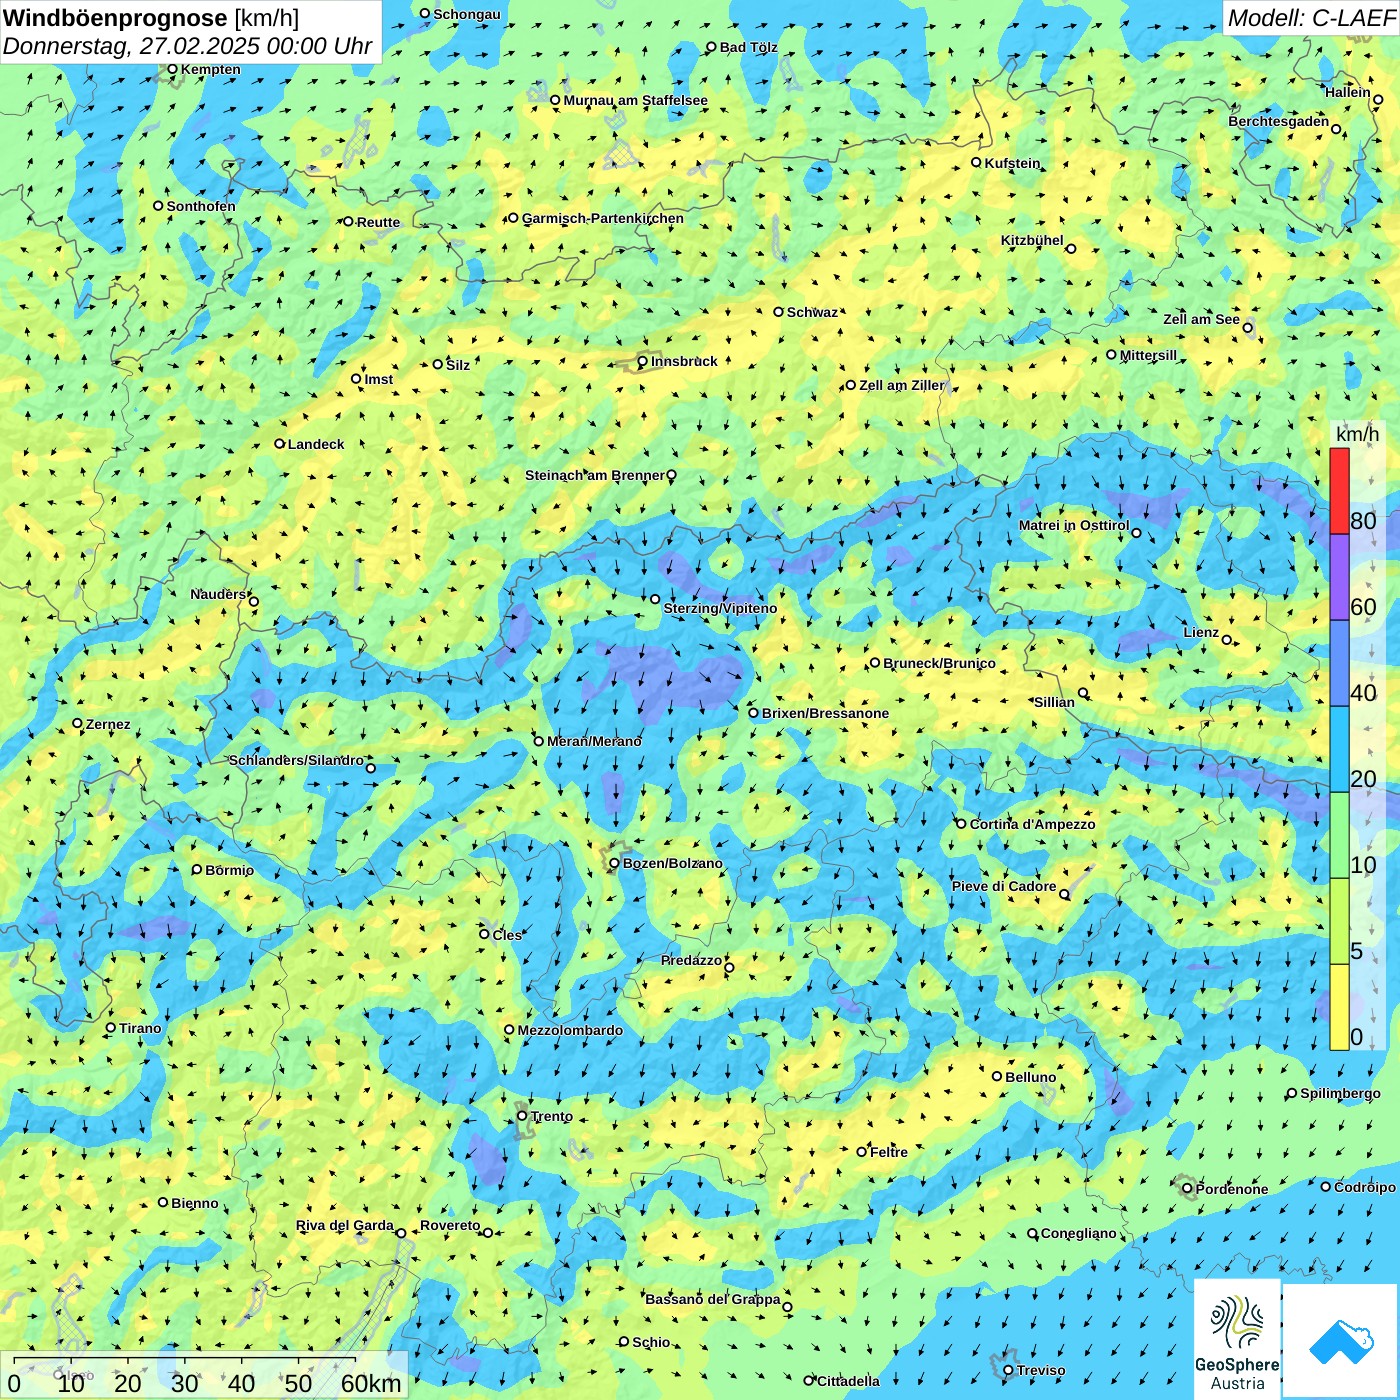Click the Cittadella label
Image resolution: width=1400 pixels, height=1400 pixels.
[848, 1381]
